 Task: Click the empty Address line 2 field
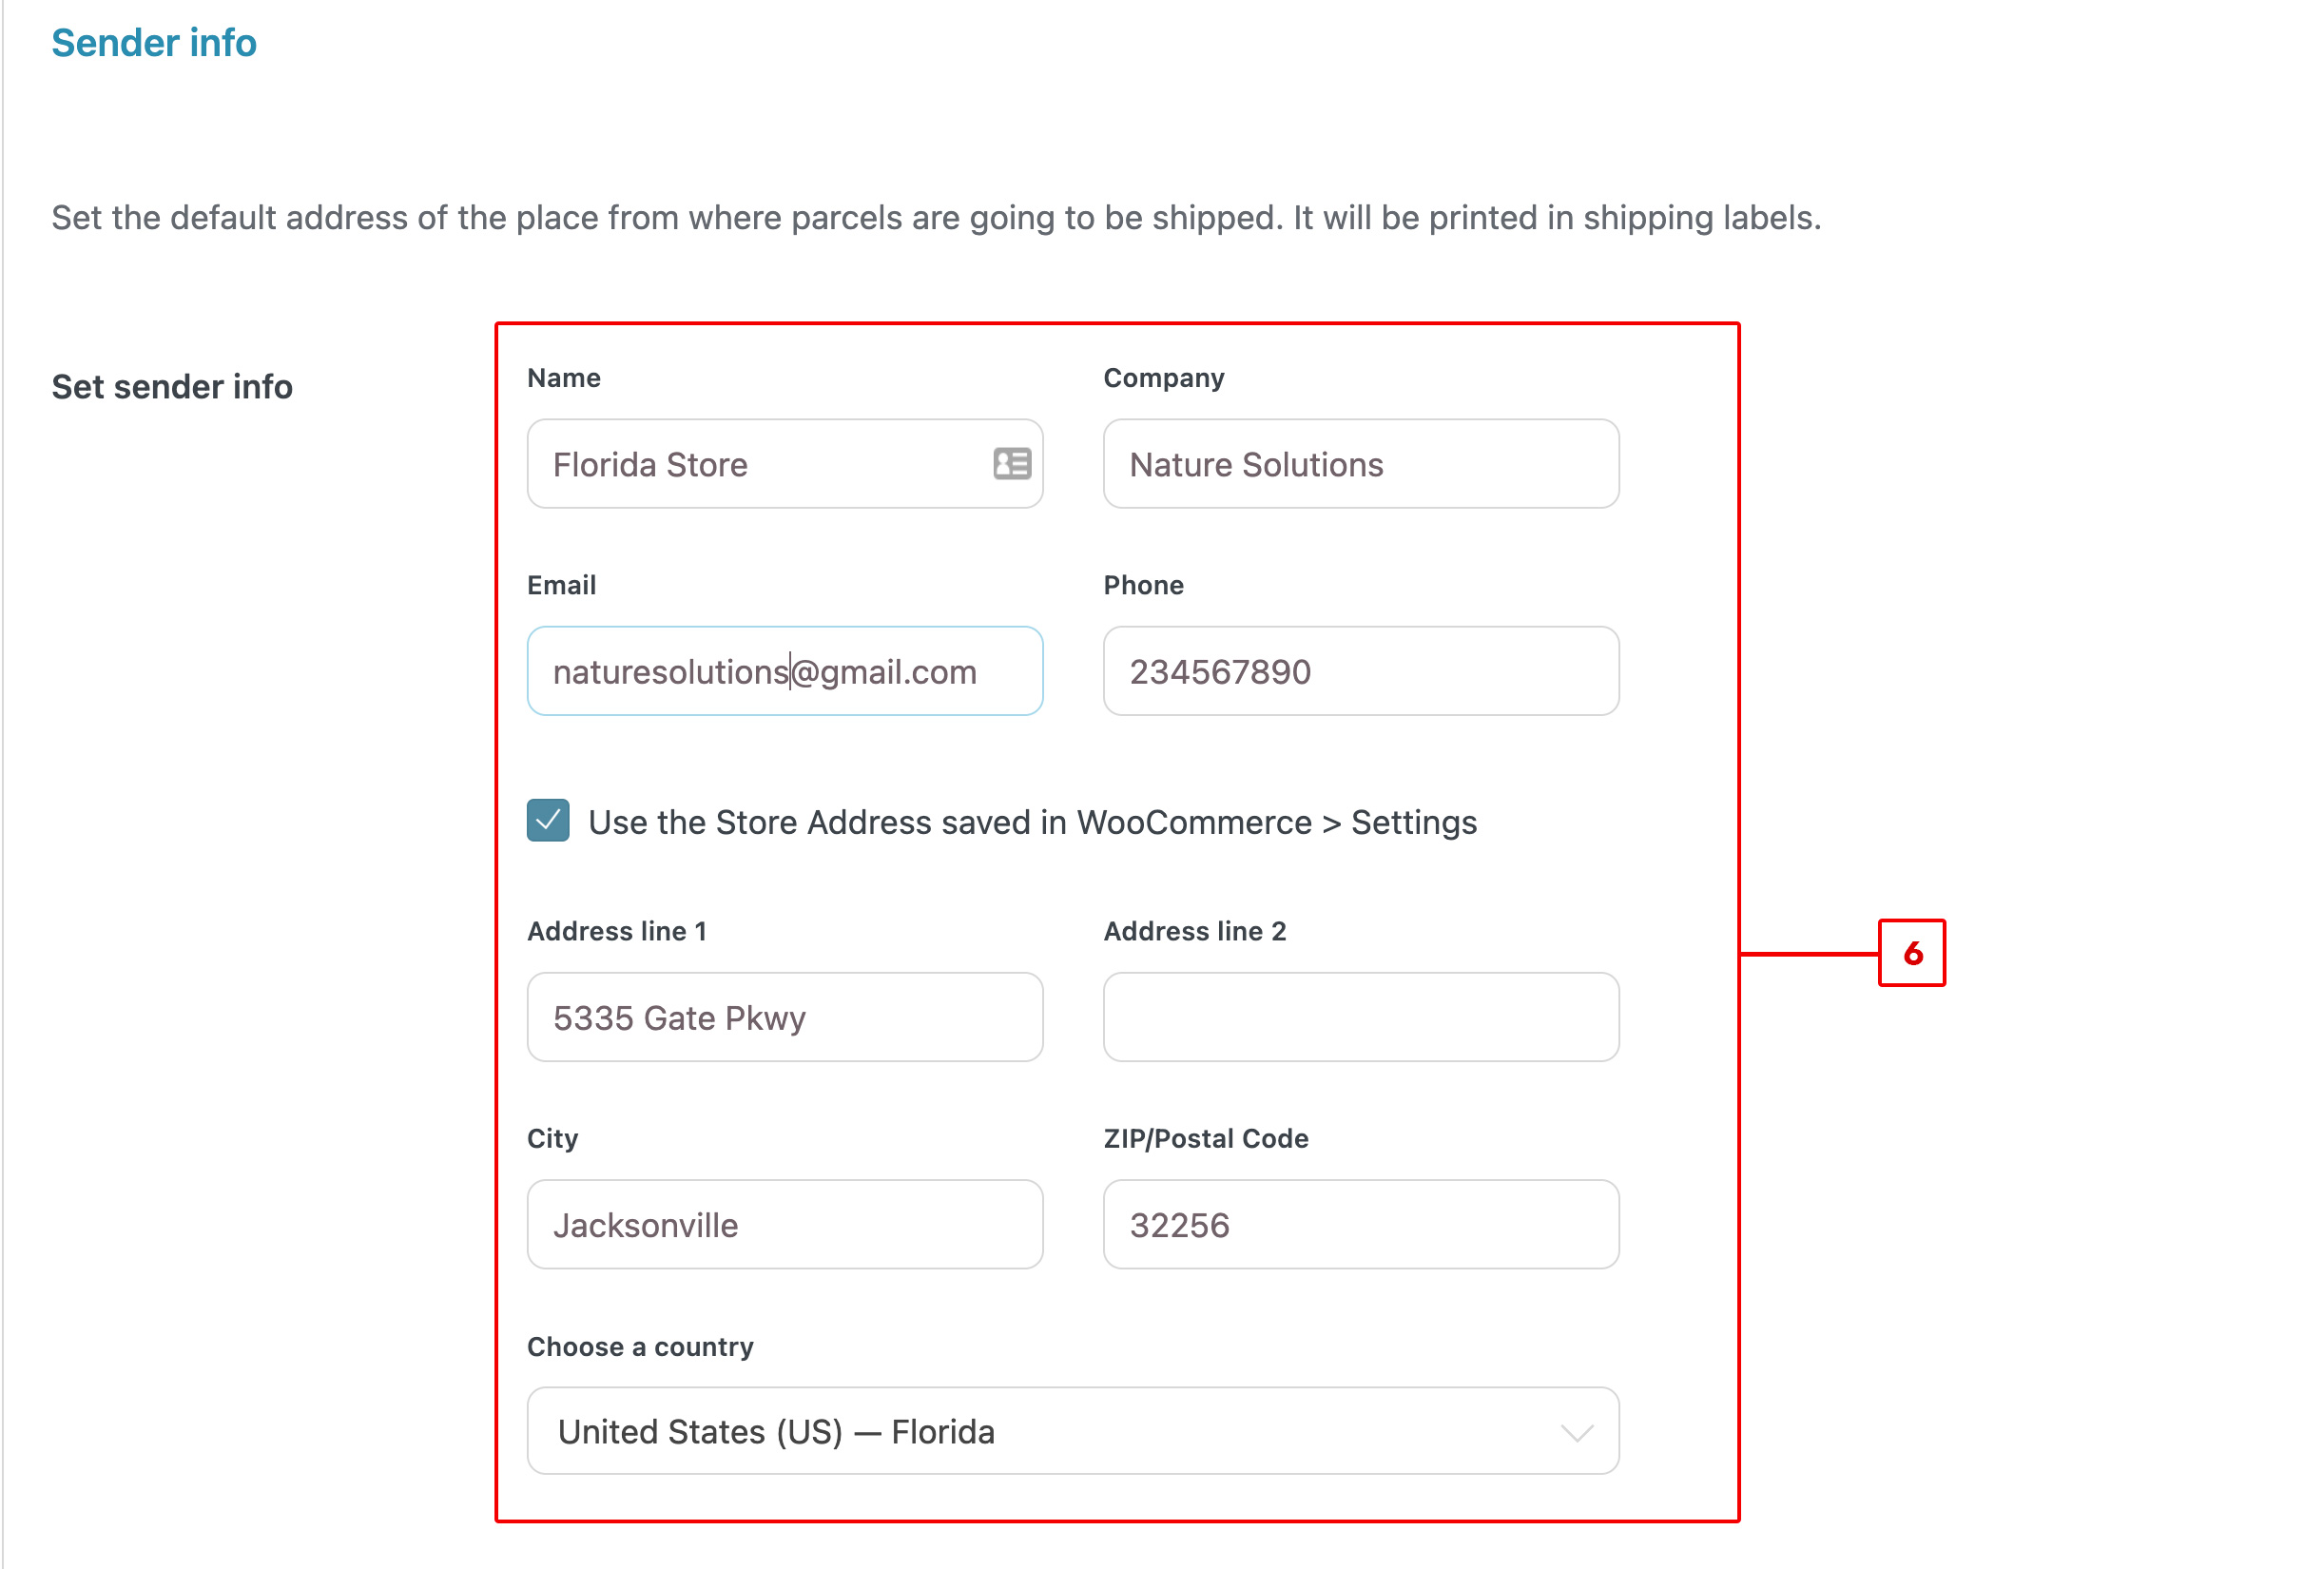[x=1361, y=1017]
